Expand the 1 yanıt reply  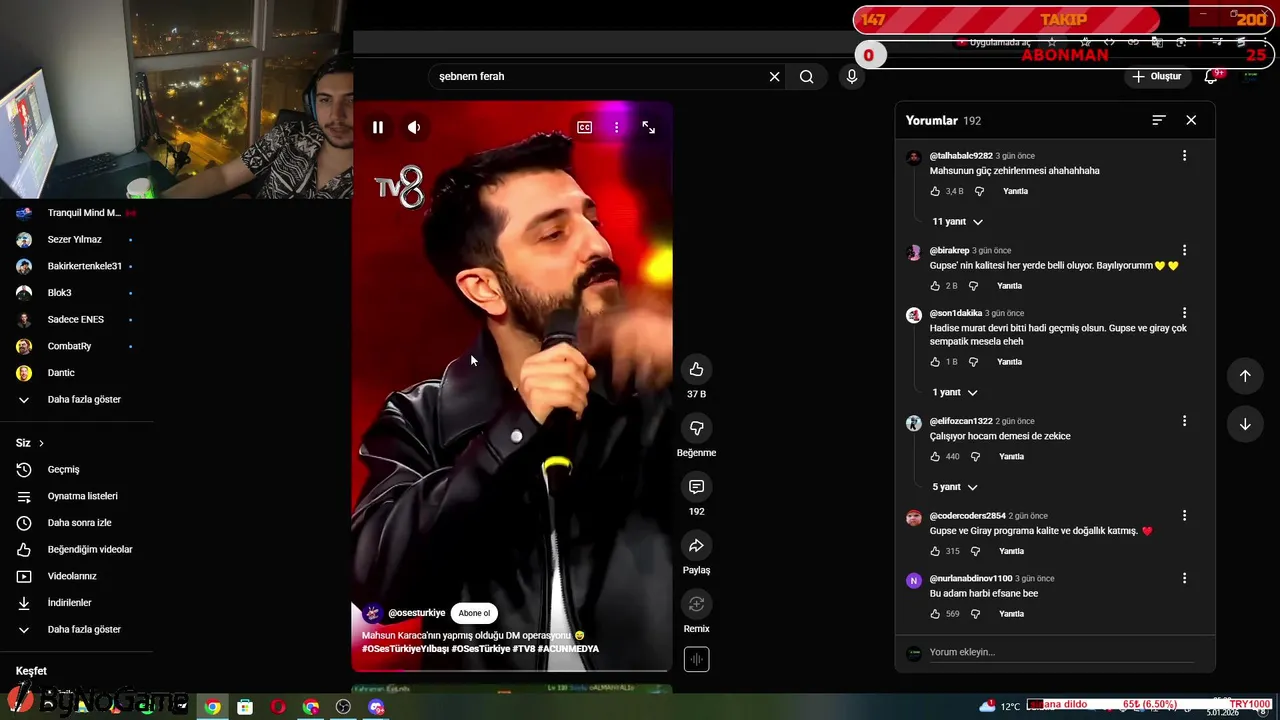click(x=955, y=393)
